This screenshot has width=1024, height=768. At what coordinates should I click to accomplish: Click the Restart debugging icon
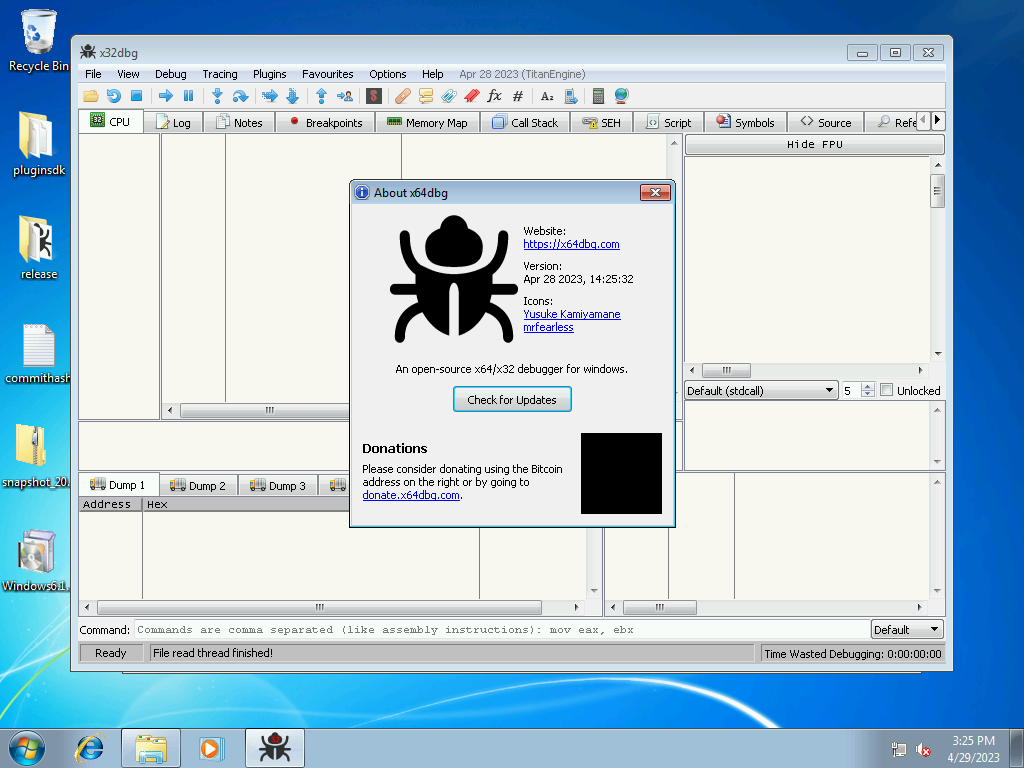pos(114,96)
